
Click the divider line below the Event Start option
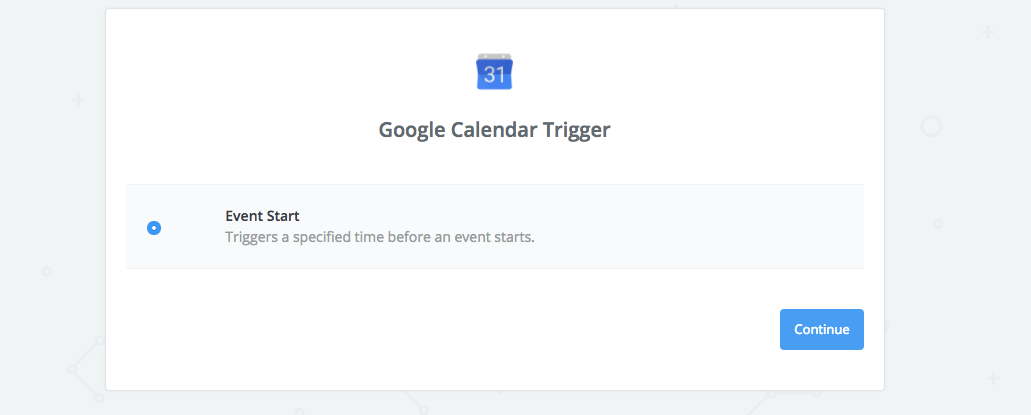494,269
